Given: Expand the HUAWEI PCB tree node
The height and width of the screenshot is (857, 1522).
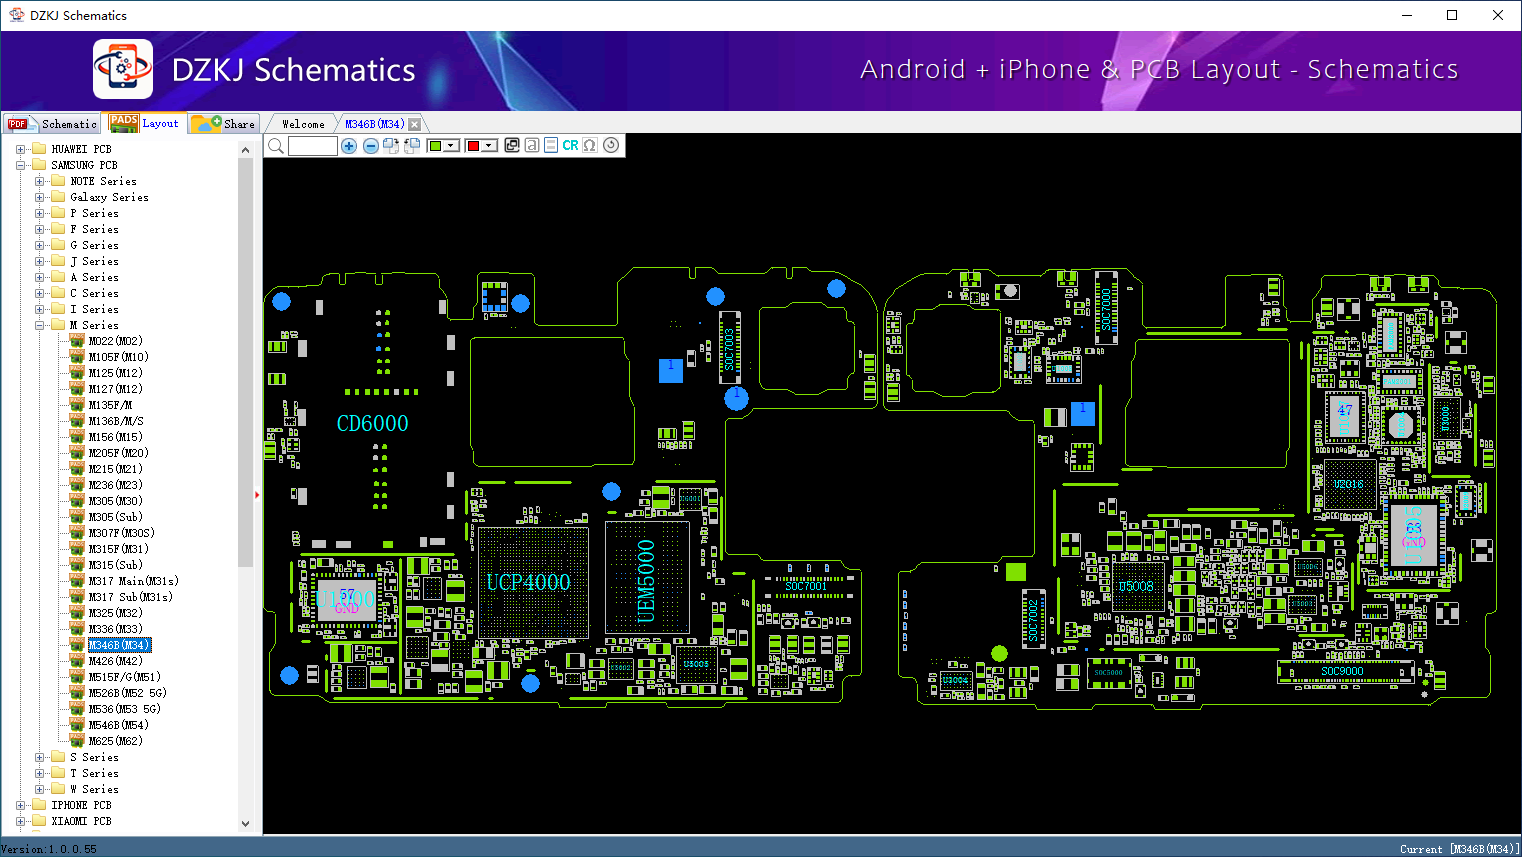Looking at the screenshot, I should click(x=21, y=149).
